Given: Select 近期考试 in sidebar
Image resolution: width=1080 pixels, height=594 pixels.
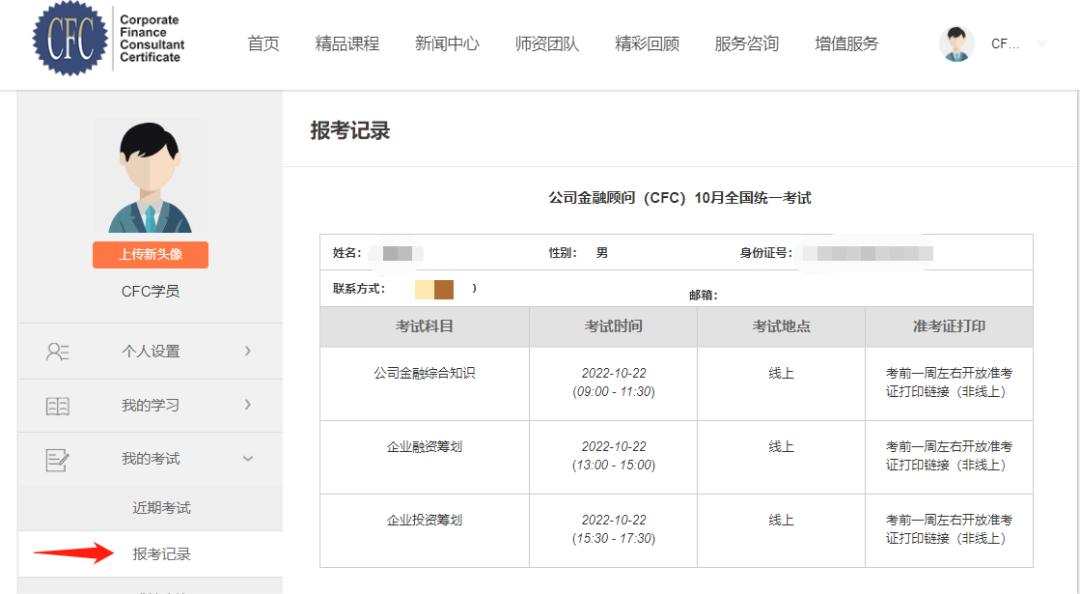Looking at the screenshot, I should pyautogui.click(x=161, y=508).
